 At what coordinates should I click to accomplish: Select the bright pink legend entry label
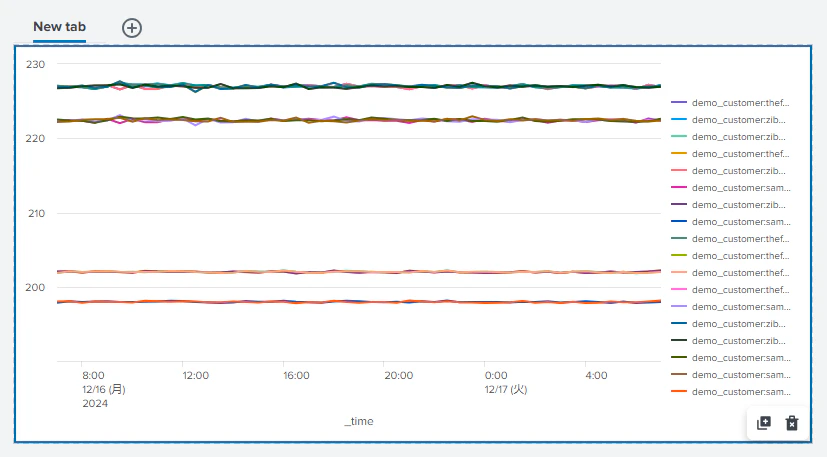741,290
